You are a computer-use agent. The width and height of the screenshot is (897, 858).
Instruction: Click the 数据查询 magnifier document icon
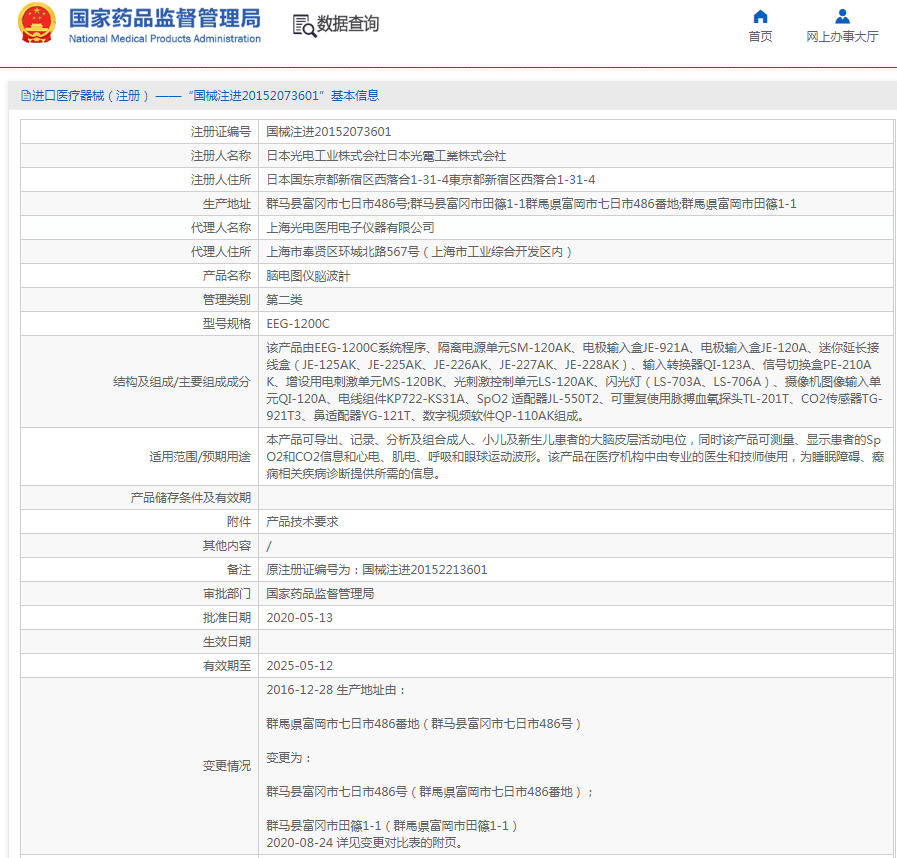(304, 25)
